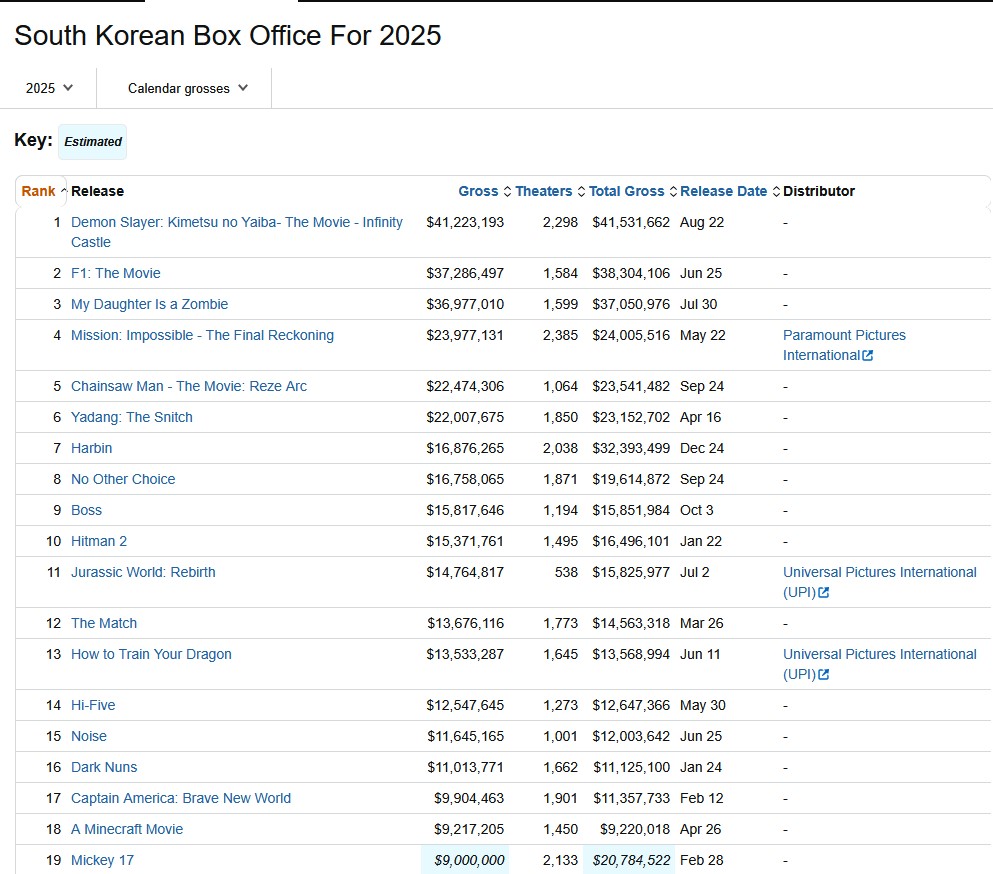Open Chainsaw Man Reze Arc link
This screenshot has width=993, height=874.
pyautogui.click(x=189, y=386)
